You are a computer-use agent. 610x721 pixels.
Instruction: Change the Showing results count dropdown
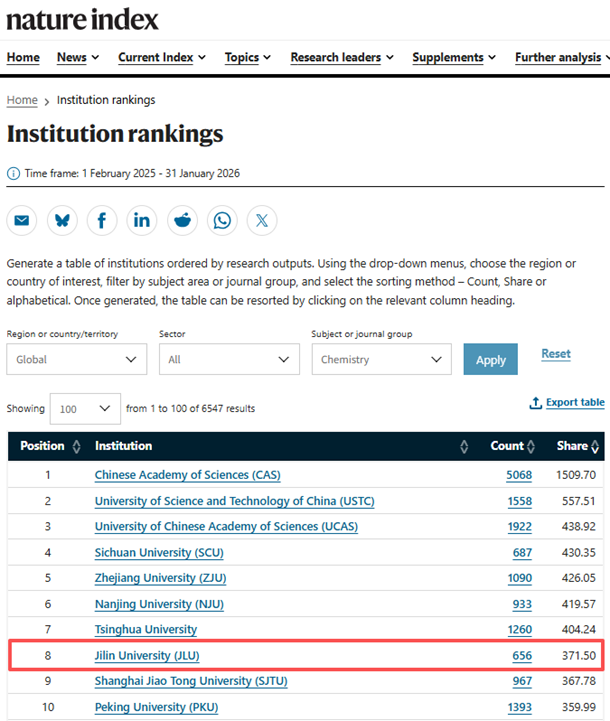(x=85, y=408)
